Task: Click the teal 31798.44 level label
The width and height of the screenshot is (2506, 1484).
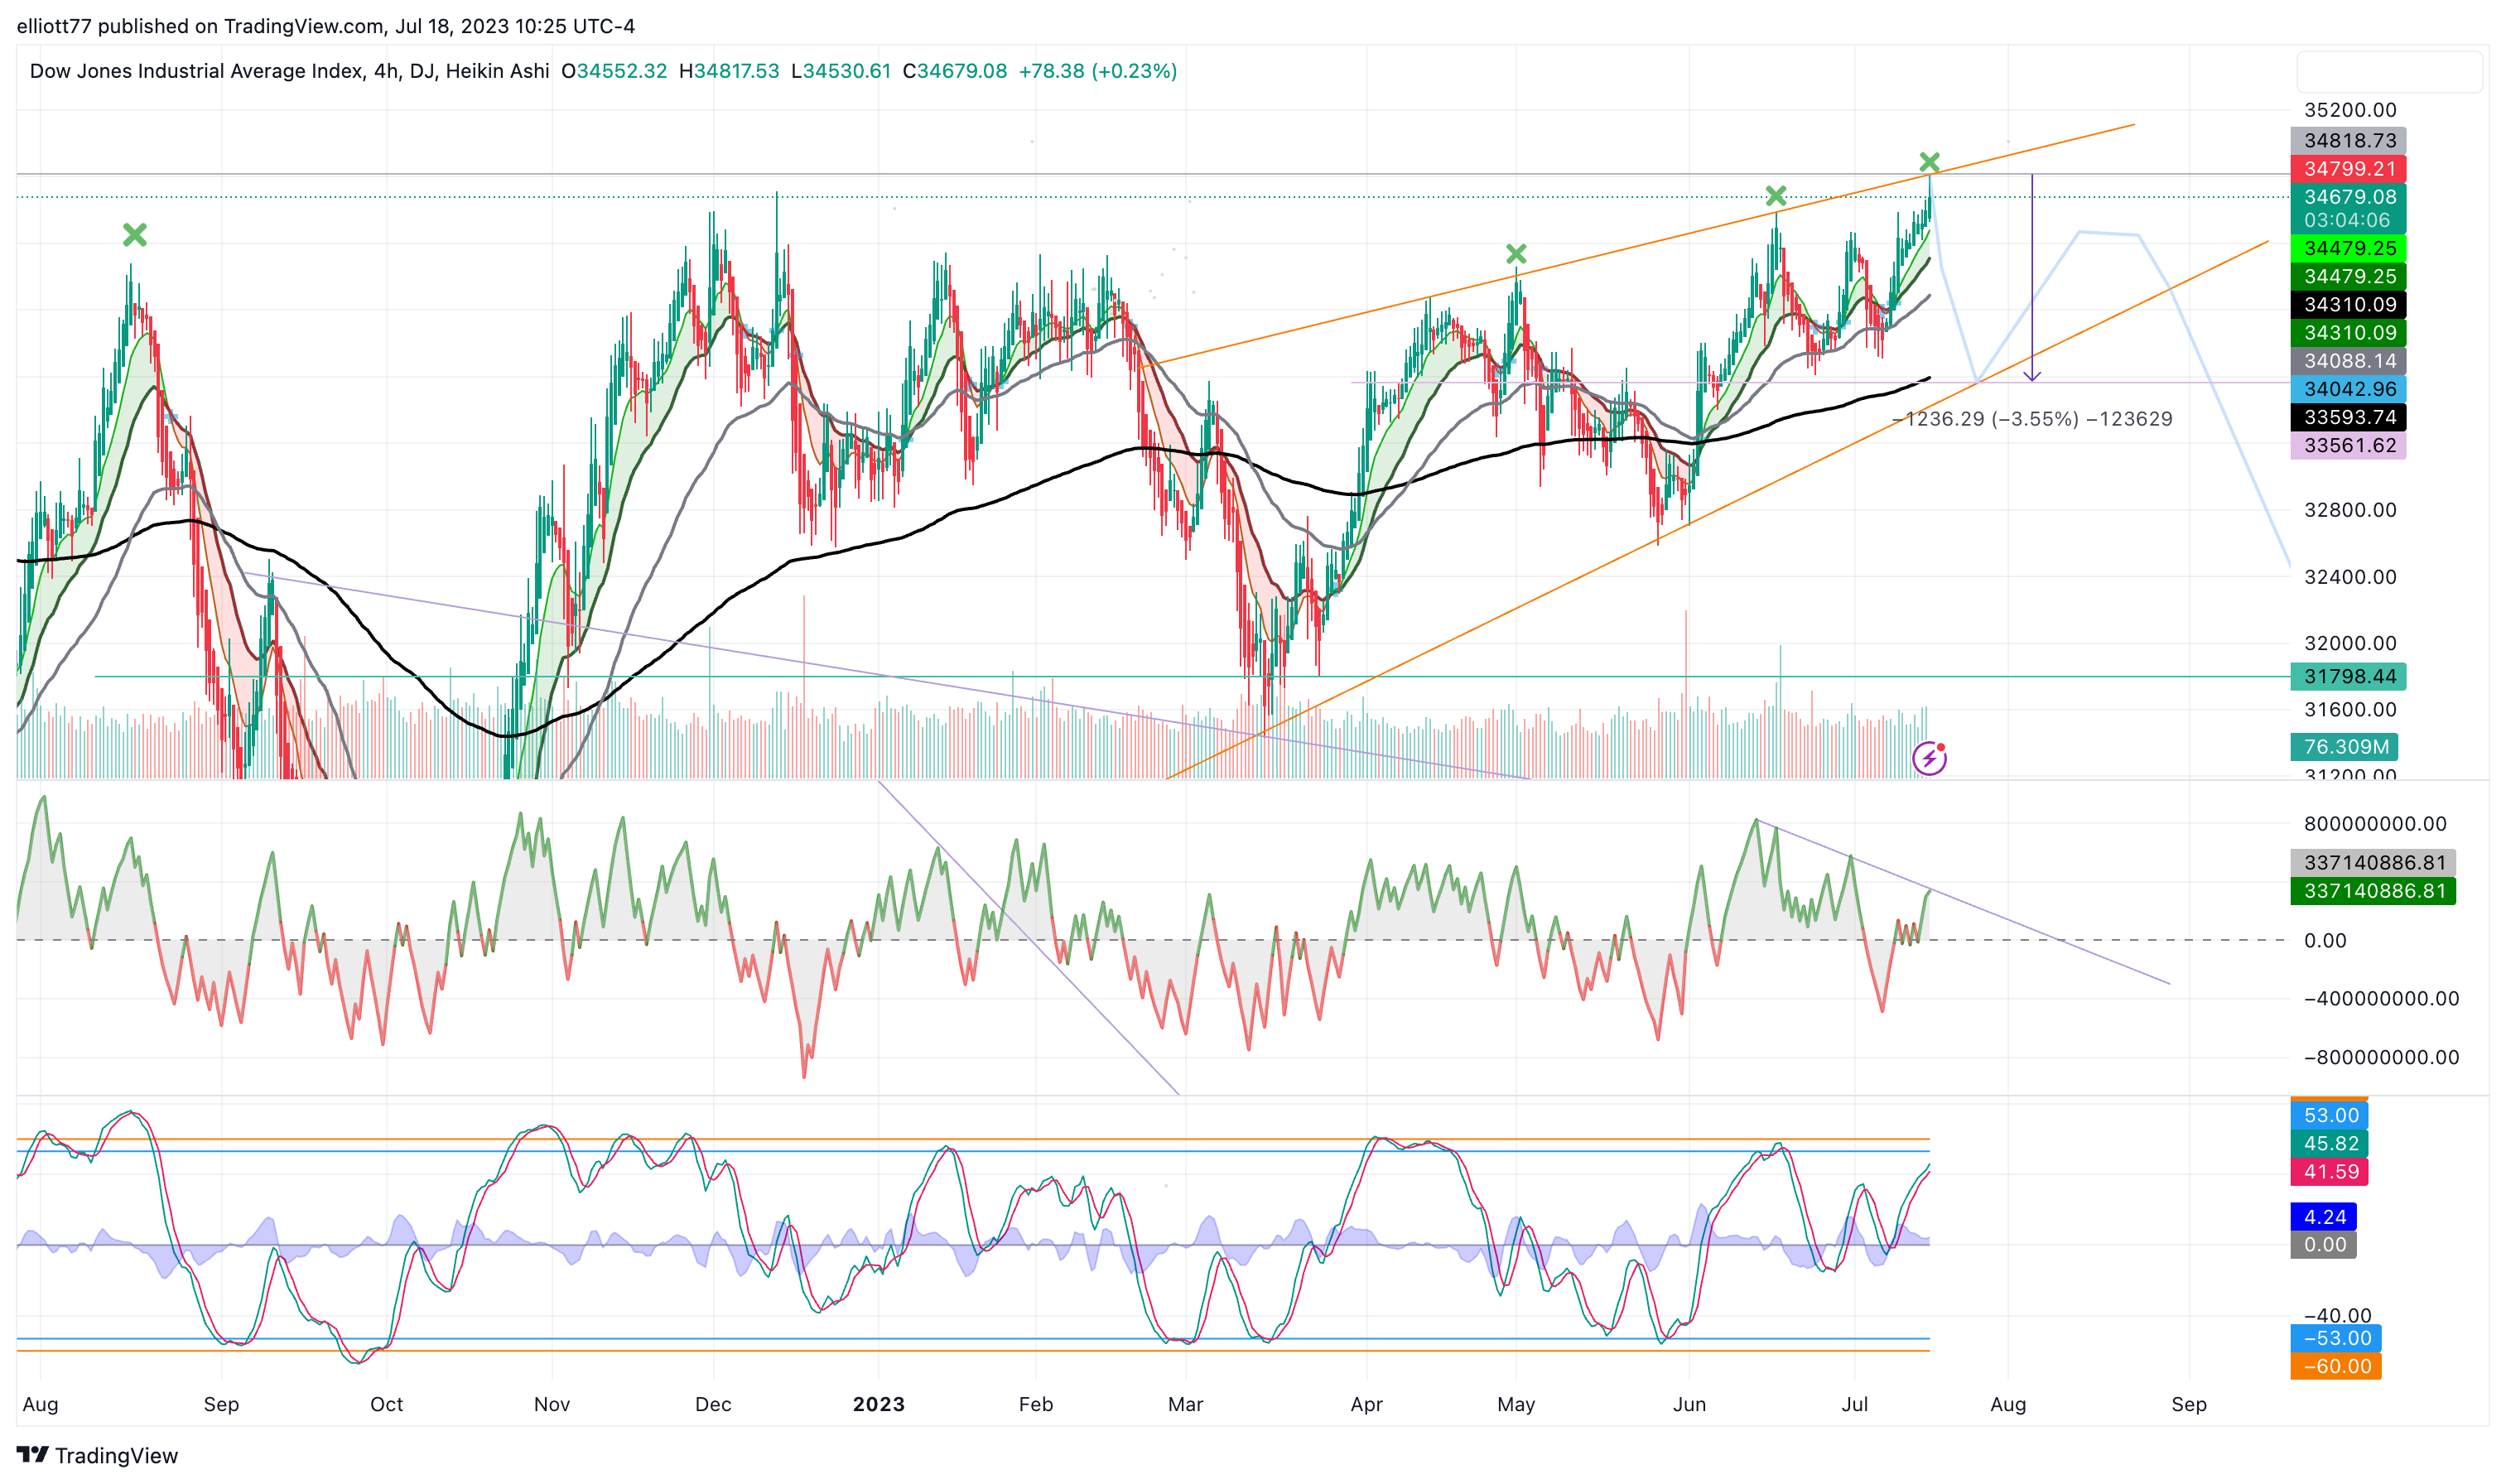Action: point(2348,677)
